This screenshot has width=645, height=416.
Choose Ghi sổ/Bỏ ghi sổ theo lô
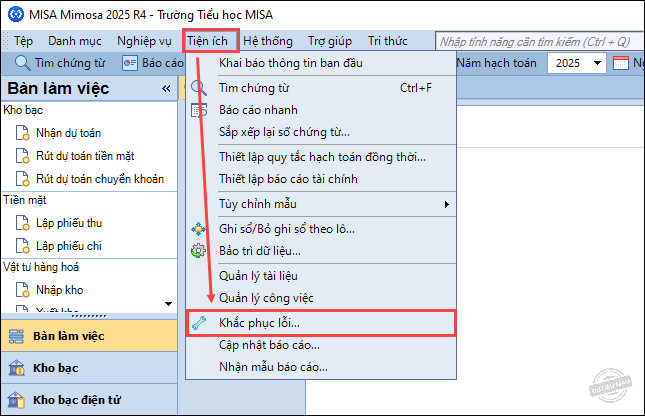[x=321, y=228]
